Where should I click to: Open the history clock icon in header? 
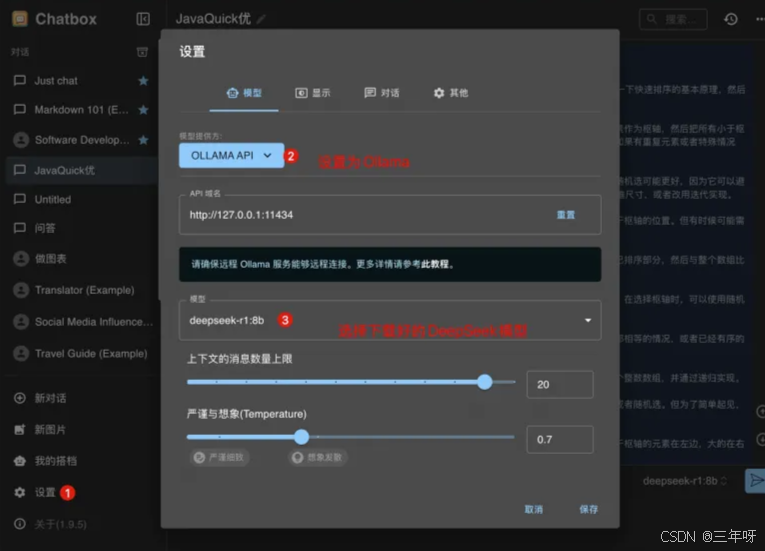(730, 19)
